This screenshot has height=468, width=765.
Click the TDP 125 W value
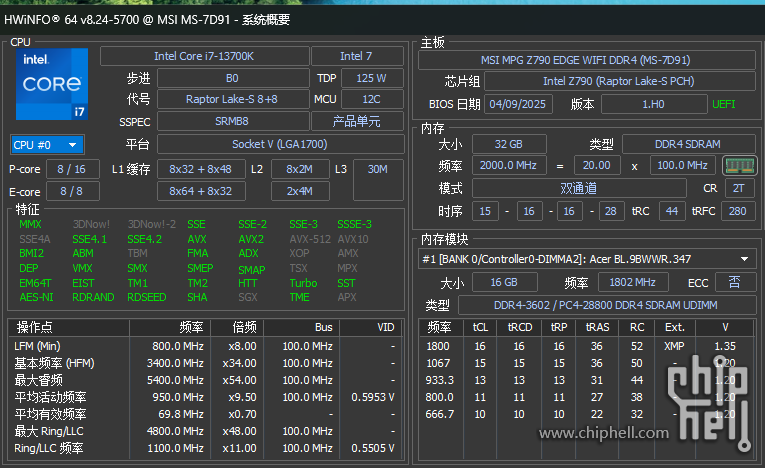point(372,78)
